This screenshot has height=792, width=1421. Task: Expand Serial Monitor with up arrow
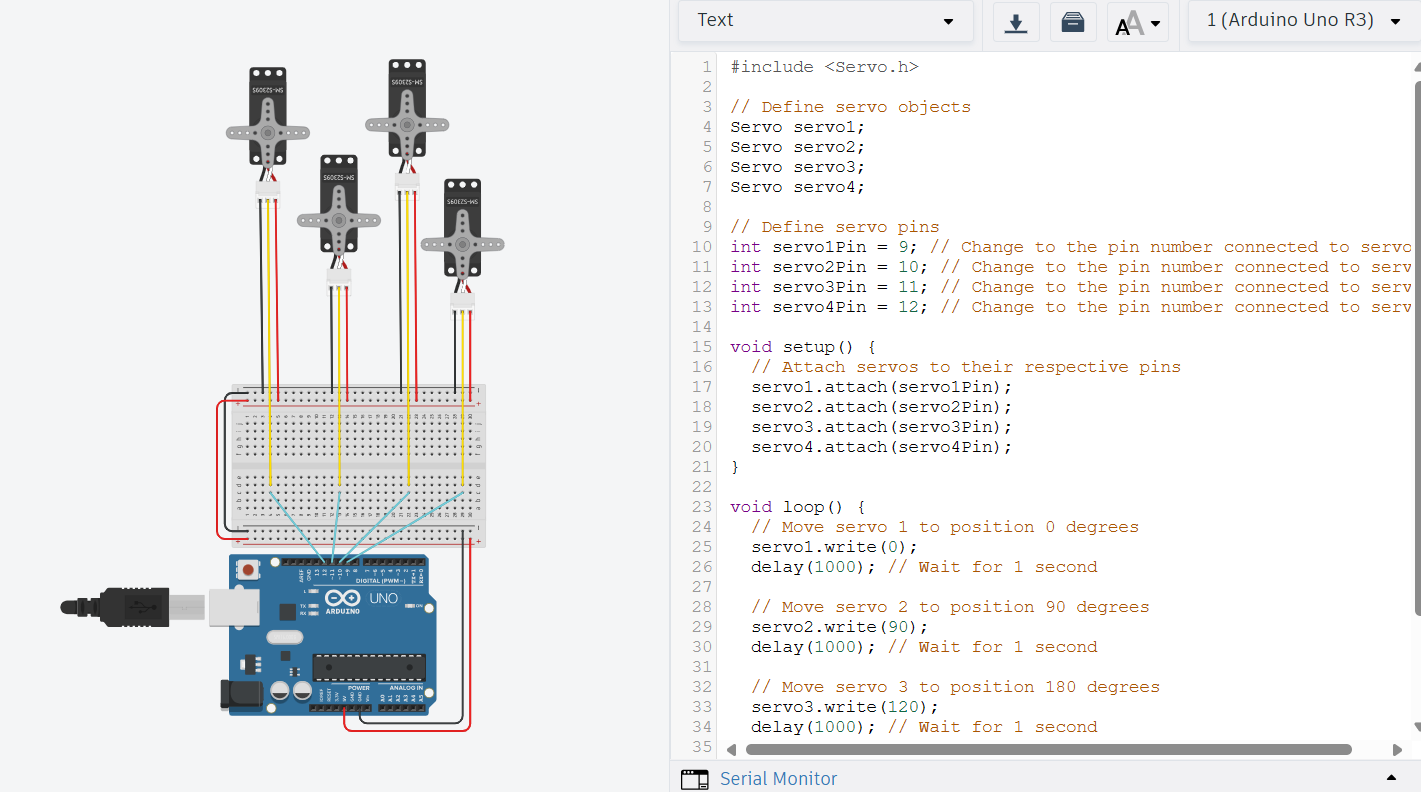pyautogui.click(x=1391, y=778)
